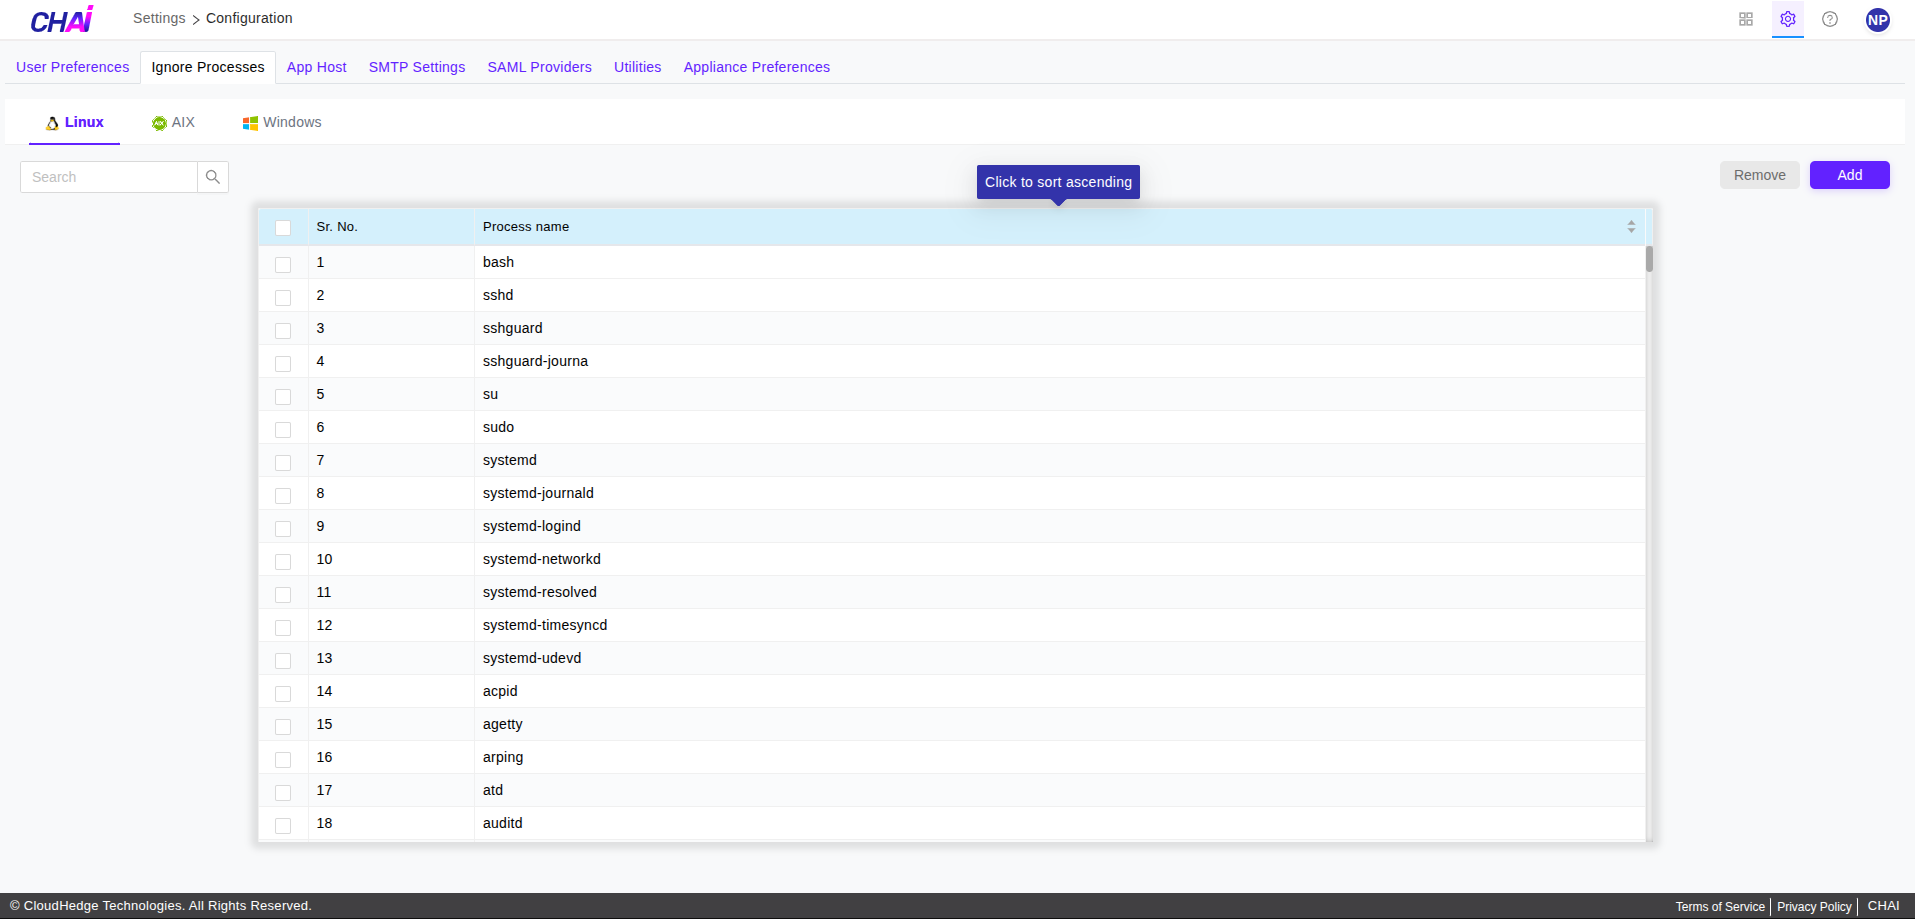Switch to the Windows platform tab
The width and height of the screenshot is (1915, 919).
(x=282, y=122)
